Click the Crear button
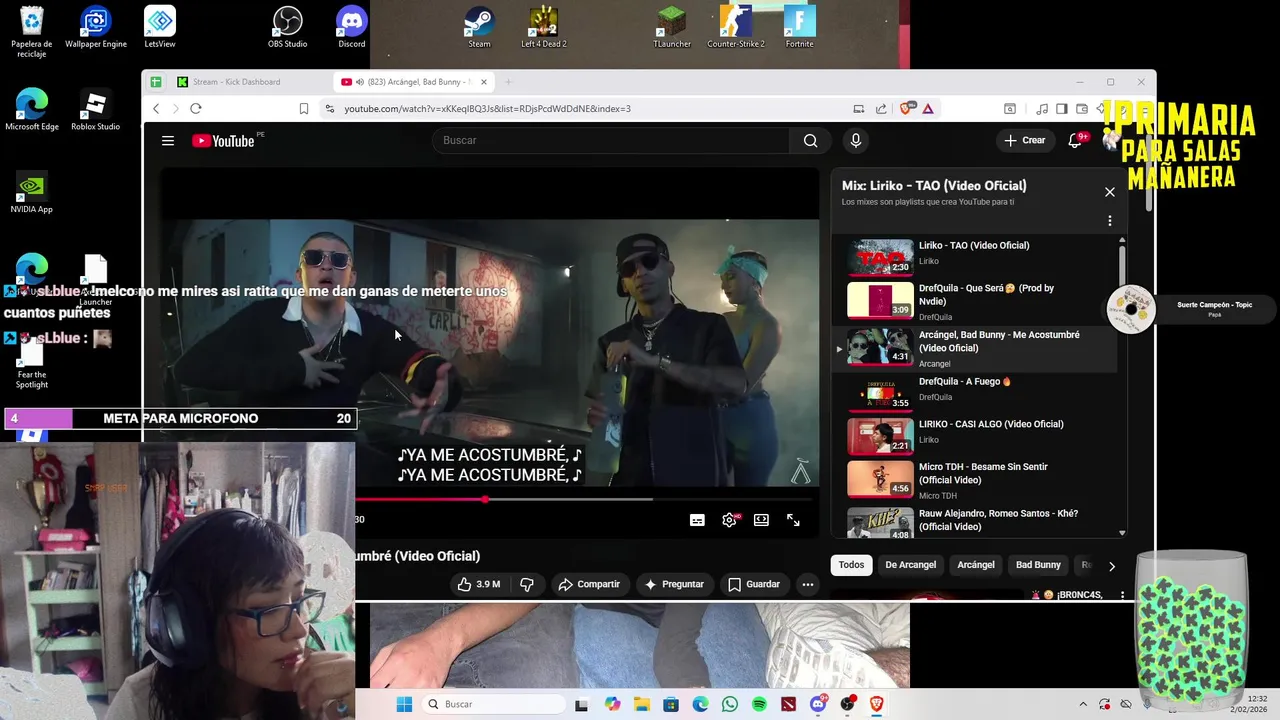Screen dimensions: 1280x720 click(x=1025, y=141)
